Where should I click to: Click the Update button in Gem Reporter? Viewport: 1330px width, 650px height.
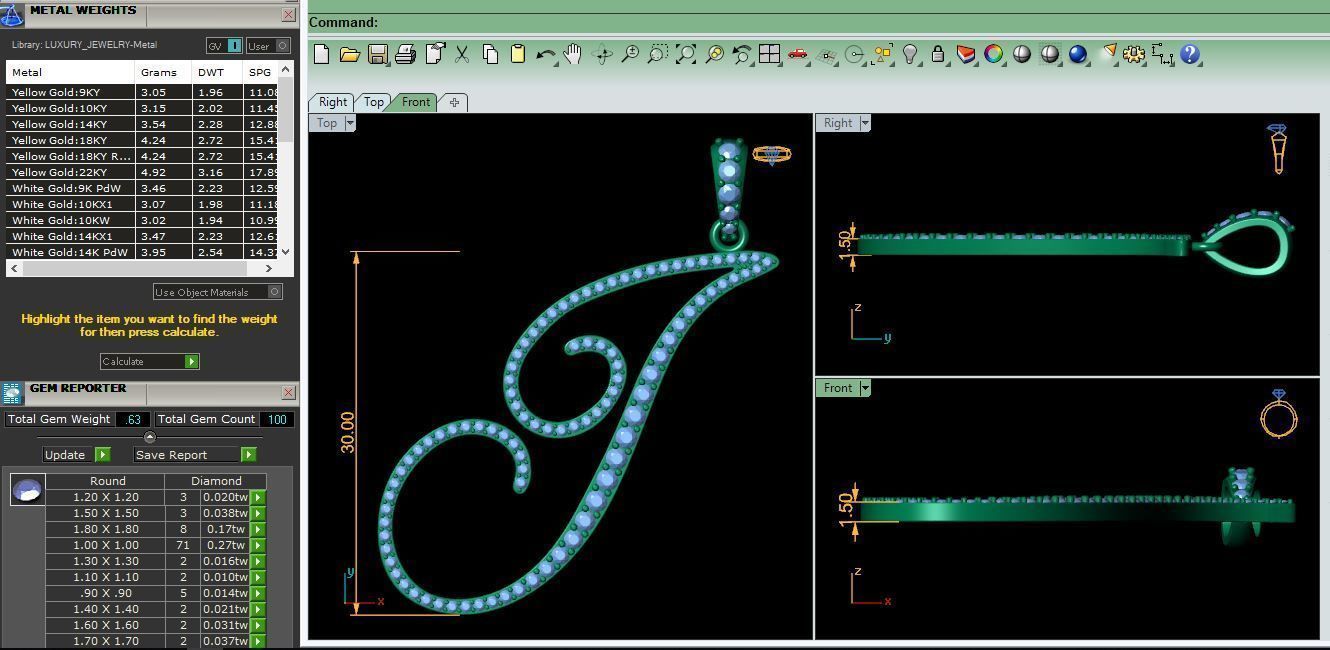tap(76, 455)
